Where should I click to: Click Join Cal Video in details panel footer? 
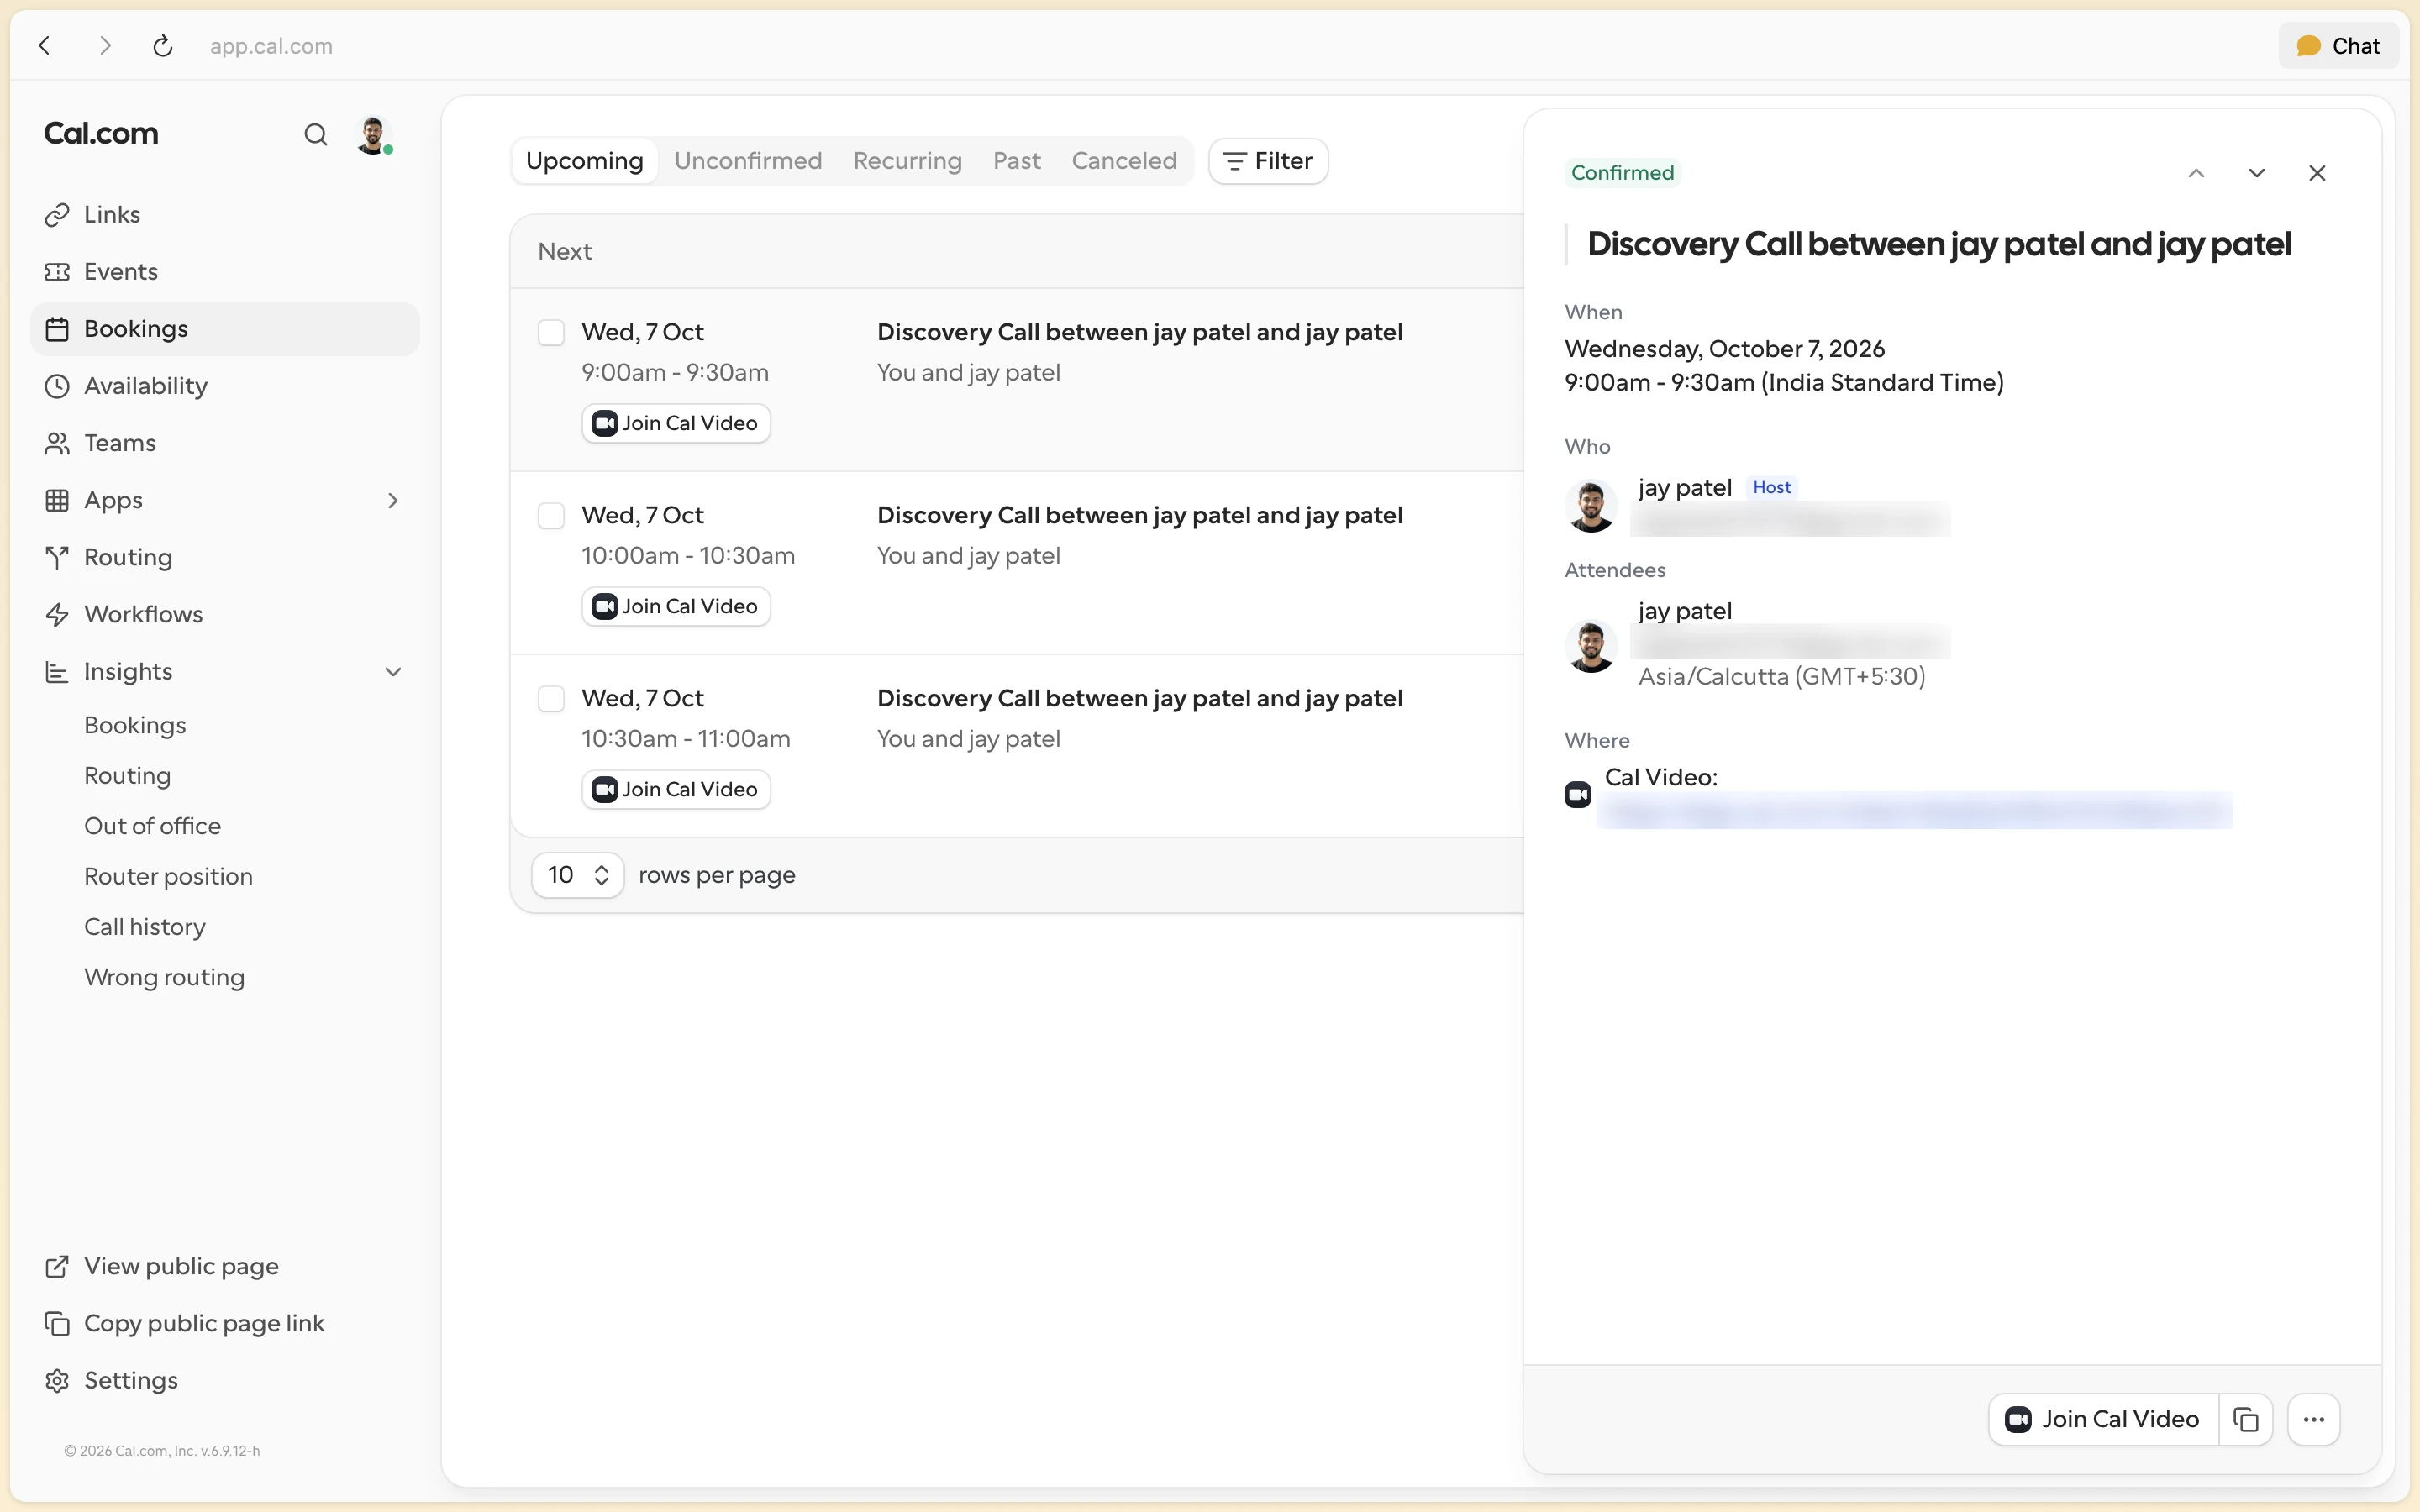pos(2104,1419)
